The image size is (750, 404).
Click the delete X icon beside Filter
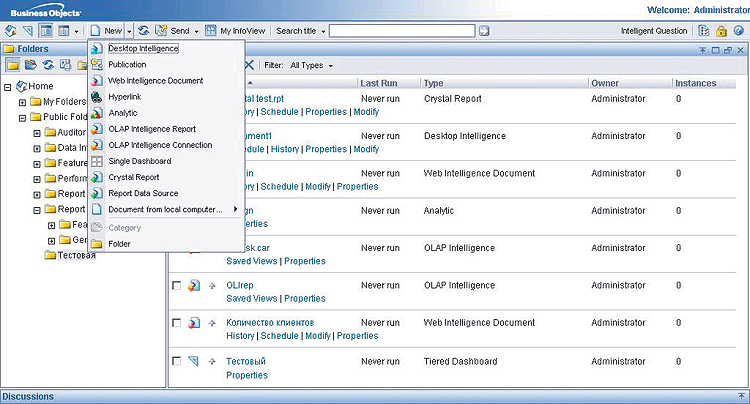click(250, 65)
